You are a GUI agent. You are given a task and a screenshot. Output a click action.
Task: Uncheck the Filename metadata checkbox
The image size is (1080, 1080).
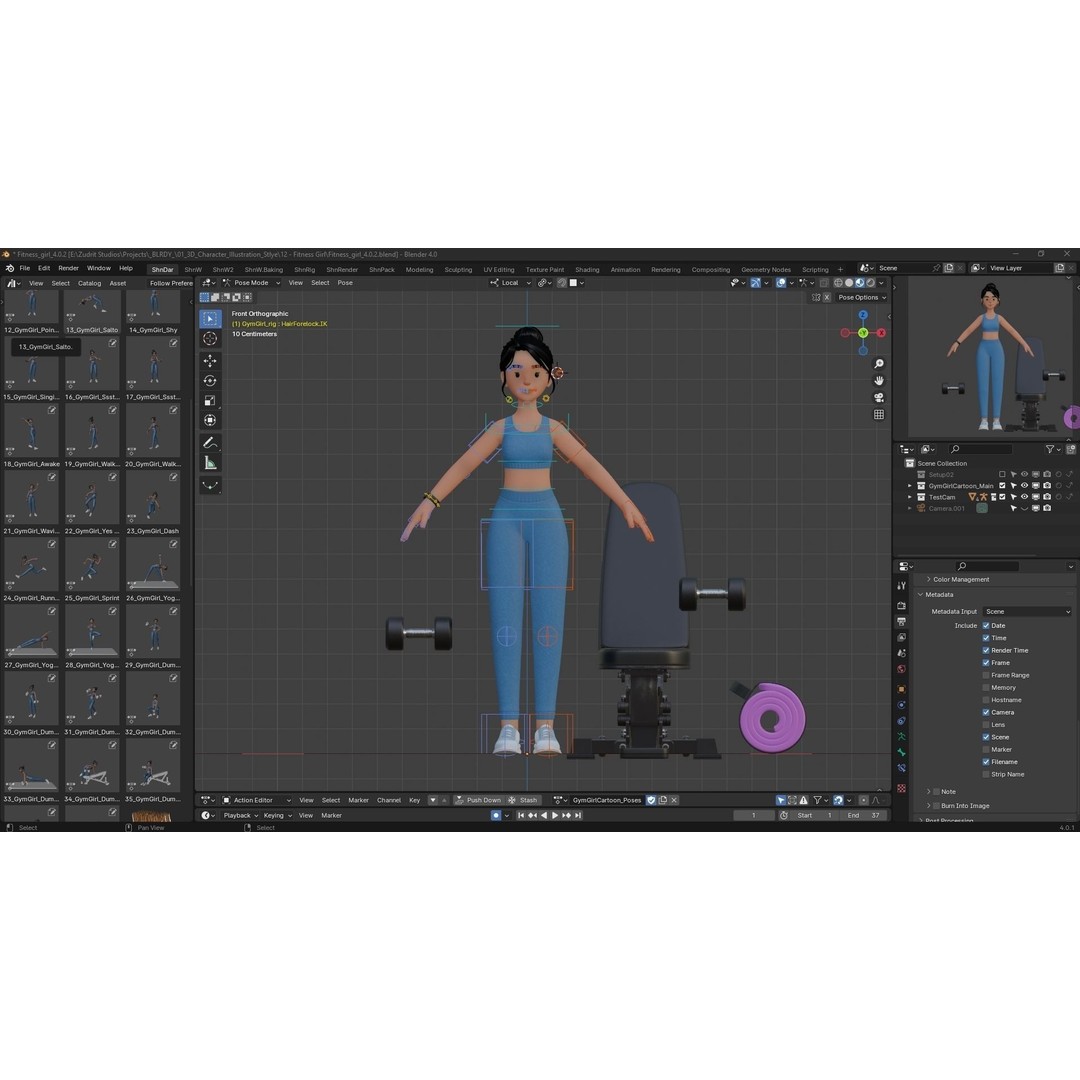click(x=986, y=762)
